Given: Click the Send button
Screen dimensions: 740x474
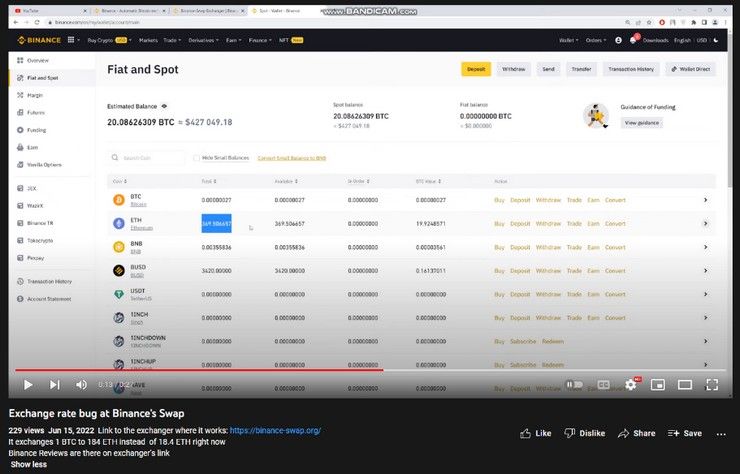Looking at the screenshot, I should tap(548, 69).
